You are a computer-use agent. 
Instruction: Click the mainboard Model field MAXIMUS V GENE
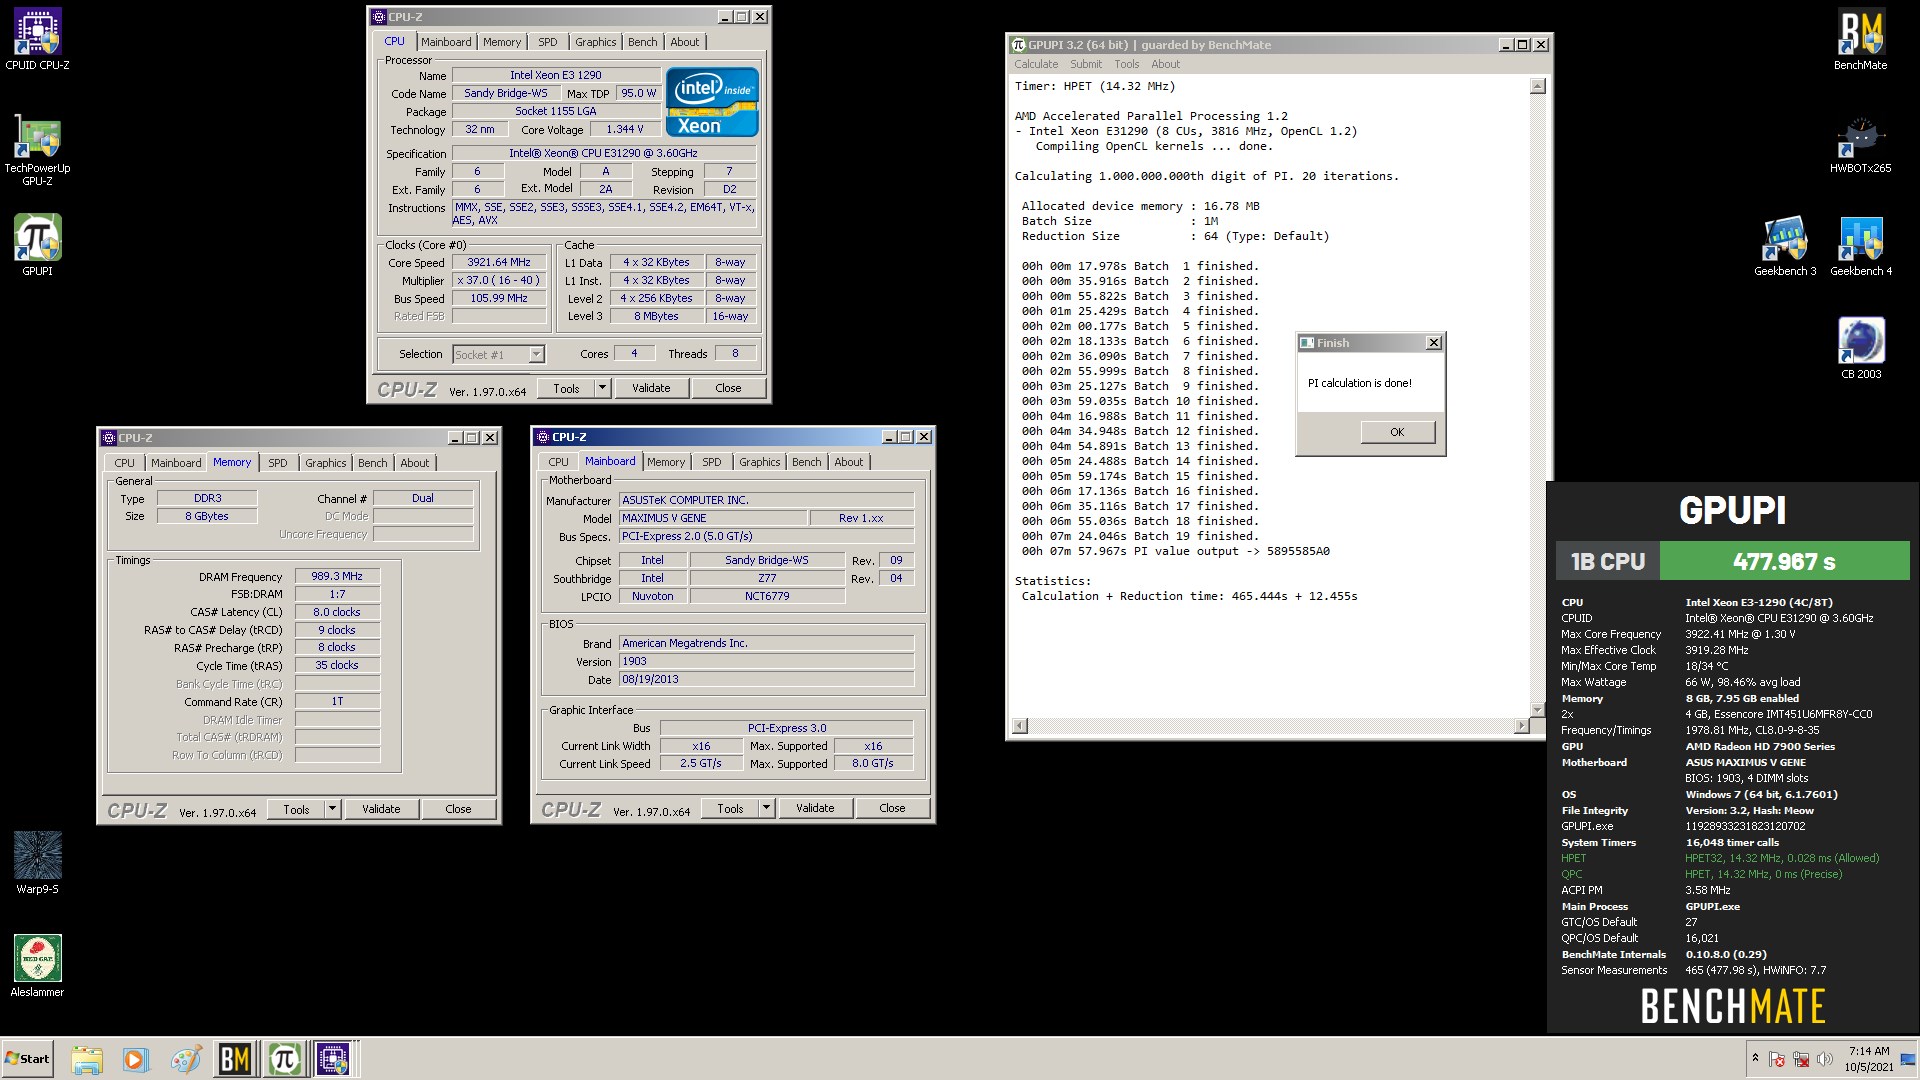[712, 518]
